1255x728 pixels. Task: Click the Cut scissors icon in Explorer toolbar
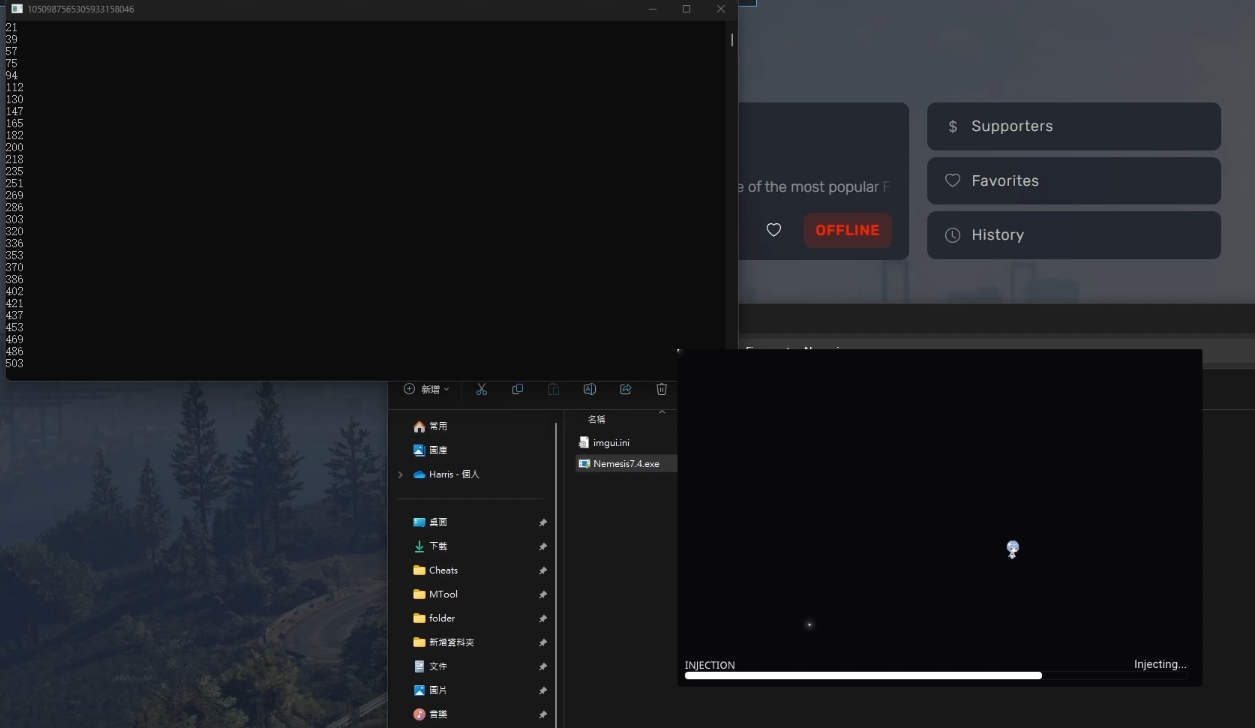tap(481, 389)
